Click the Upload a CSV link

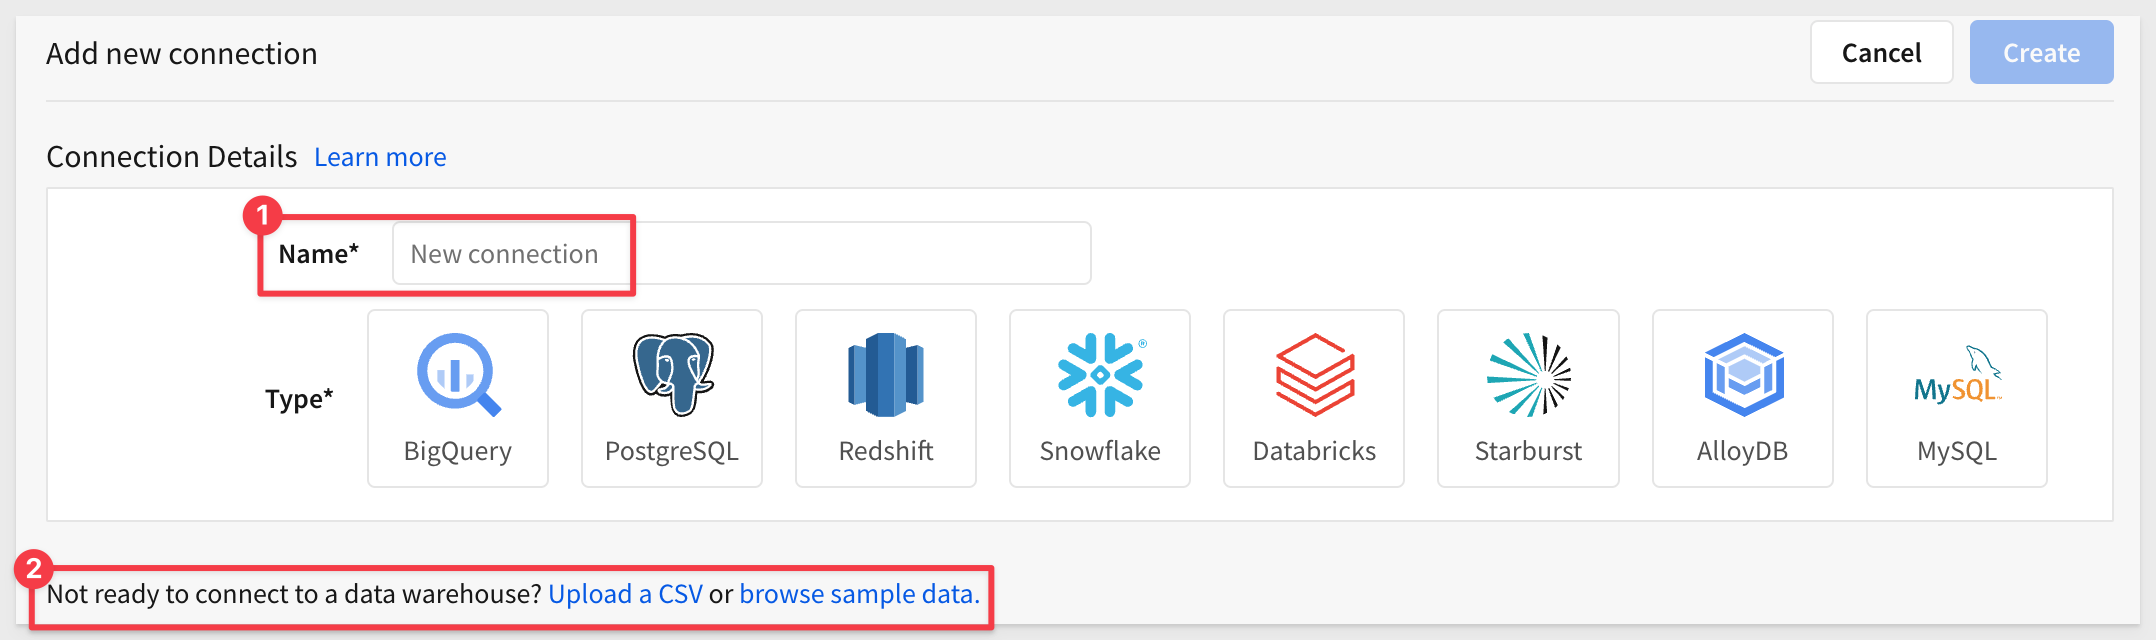tap(625, 594)
